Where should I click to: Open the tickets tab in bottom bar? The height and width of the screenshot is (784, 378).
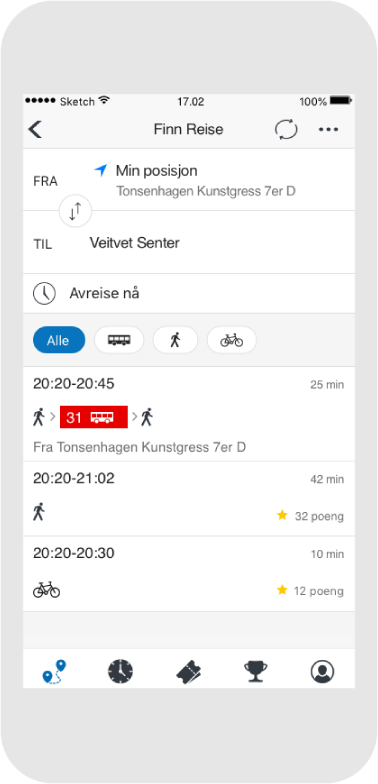[190, 672]
